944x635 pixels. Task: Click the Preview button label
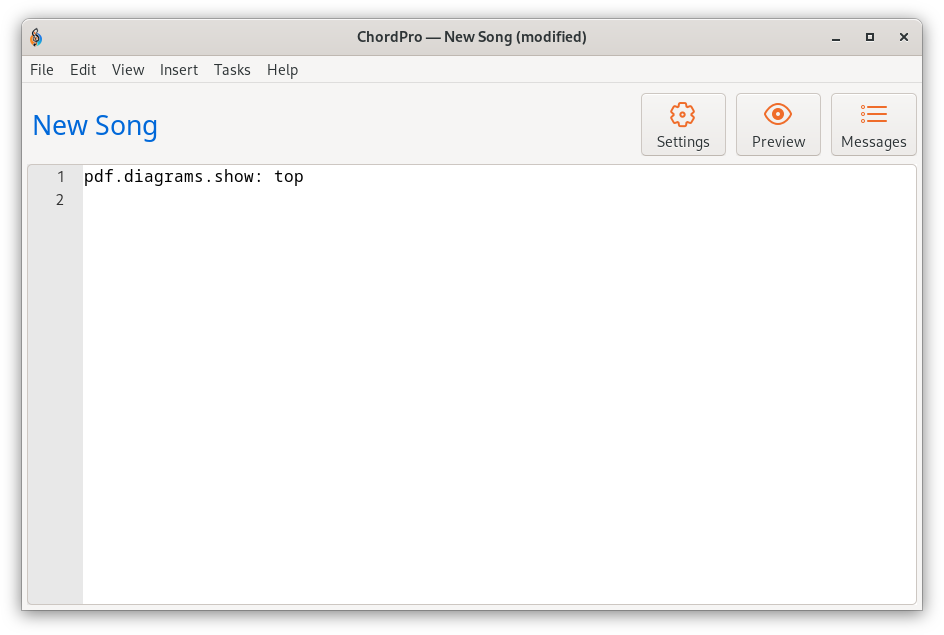point(778,142)
